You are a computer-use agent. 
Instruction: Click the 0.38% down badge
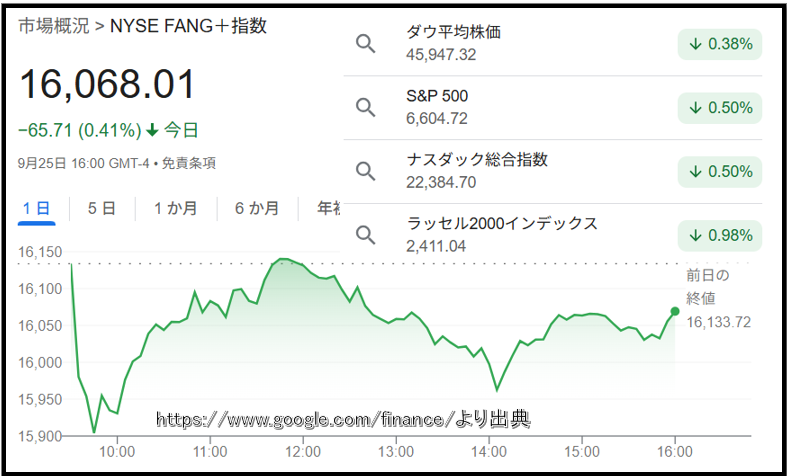pos(719,43)
